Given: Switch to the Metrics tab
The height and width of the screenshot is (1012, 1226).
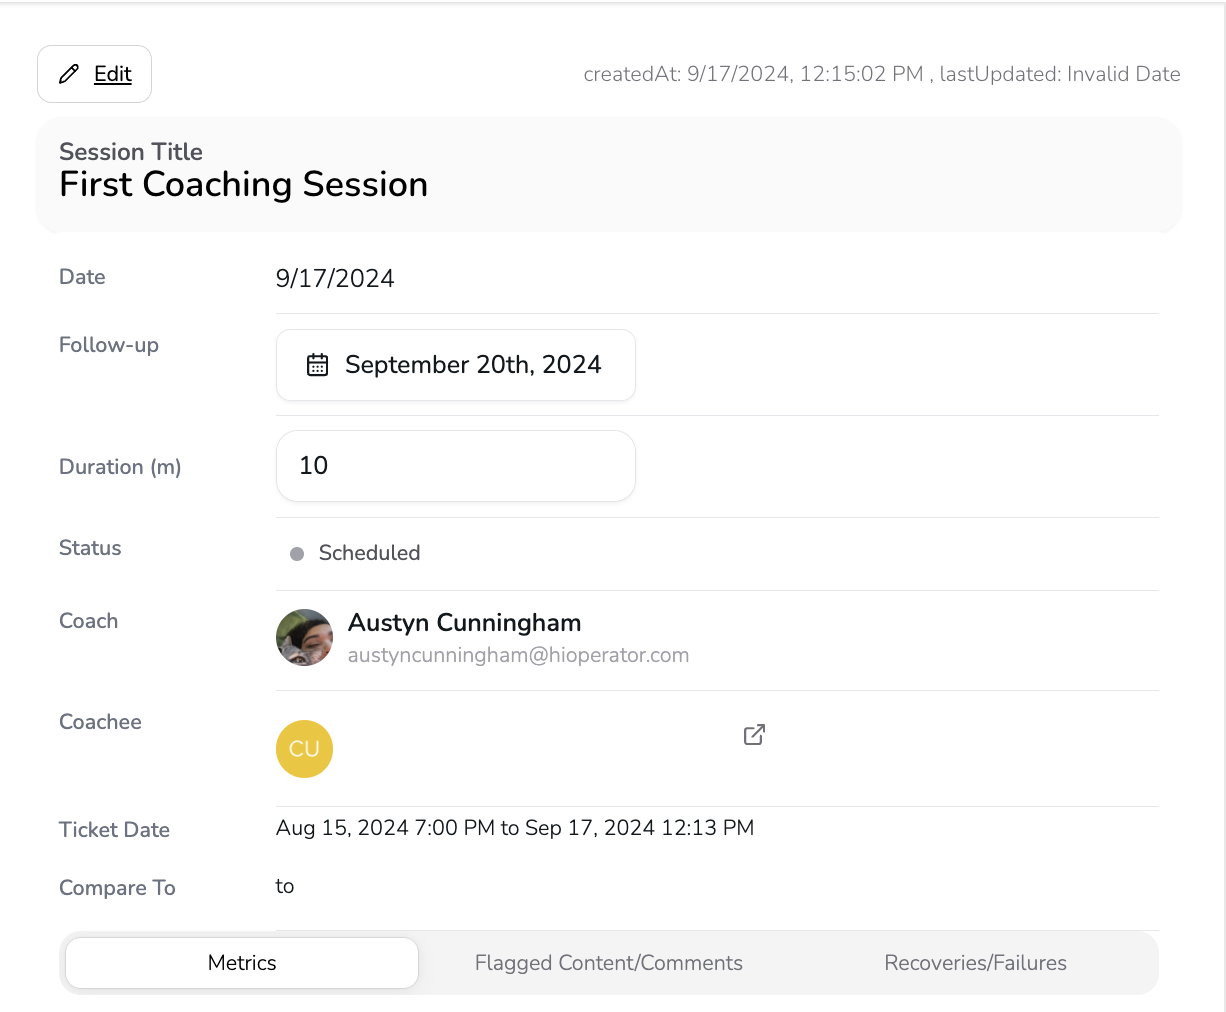Looking at the screenshot, I should [x=242, y=963].
